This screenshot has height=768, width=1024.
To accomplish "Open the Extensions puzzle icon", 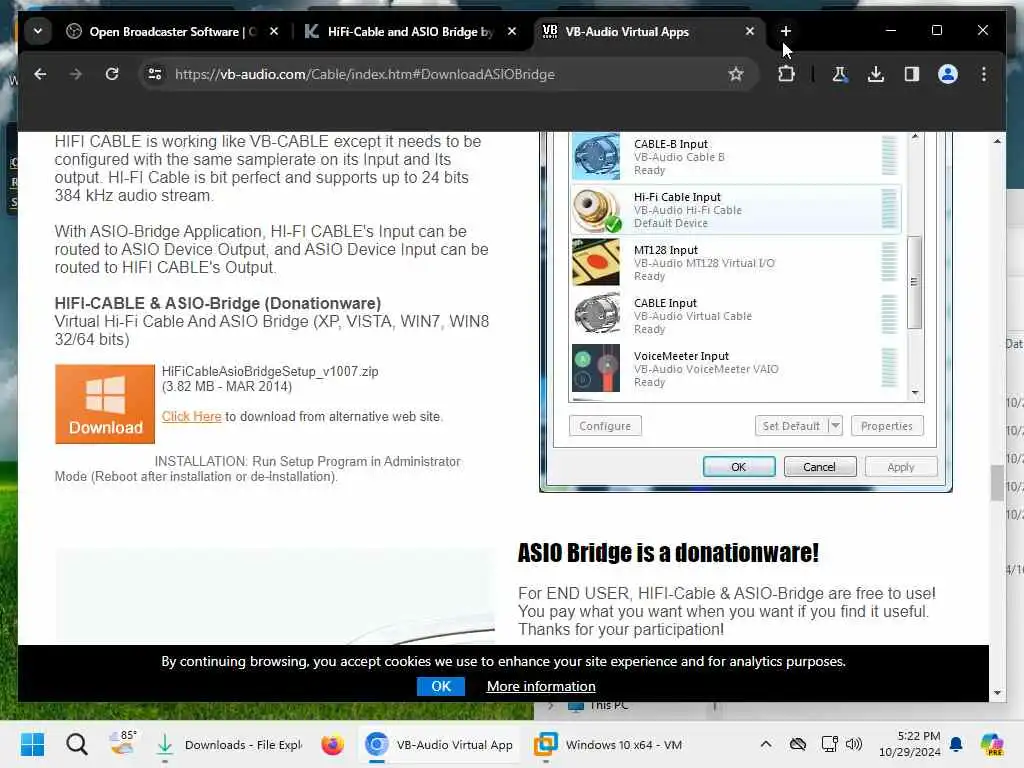I will click(x=786, y=74).
